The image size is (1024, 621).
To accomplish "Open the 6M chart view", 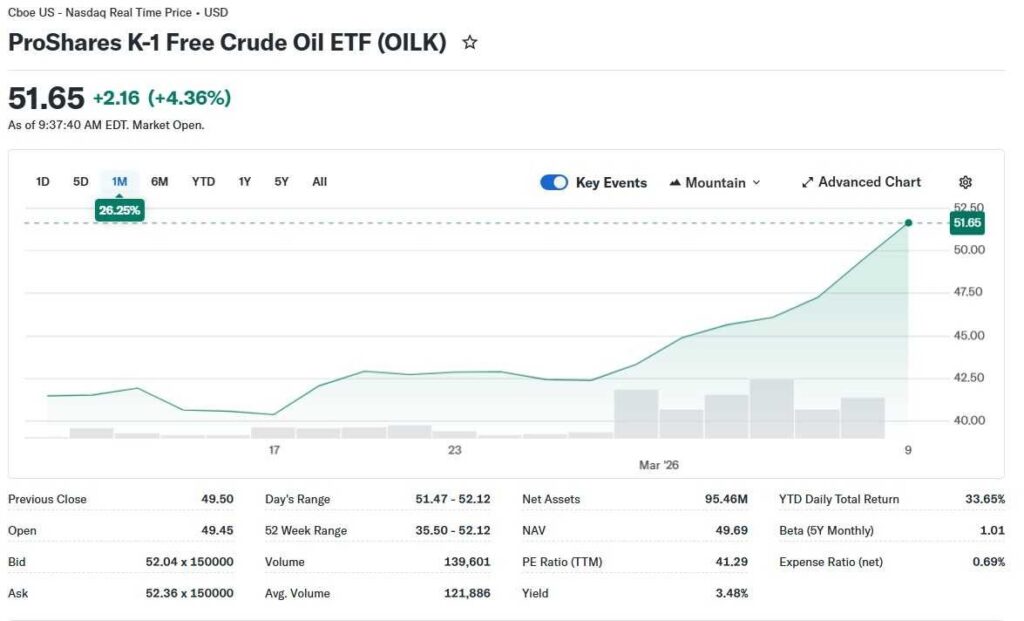I will [158, 181].
